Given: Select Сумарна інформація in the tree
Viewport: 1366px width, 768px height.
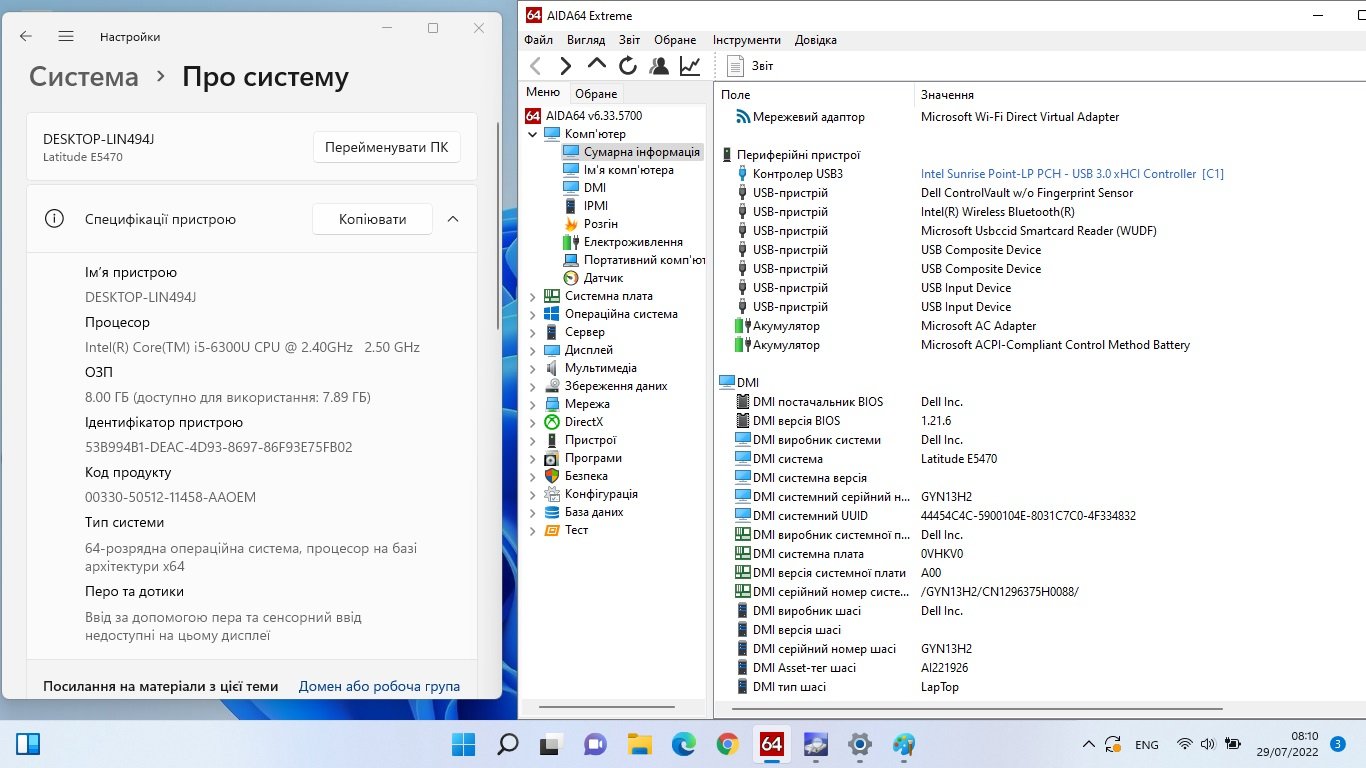Looking at the screenshot, I should click(641, 152).
